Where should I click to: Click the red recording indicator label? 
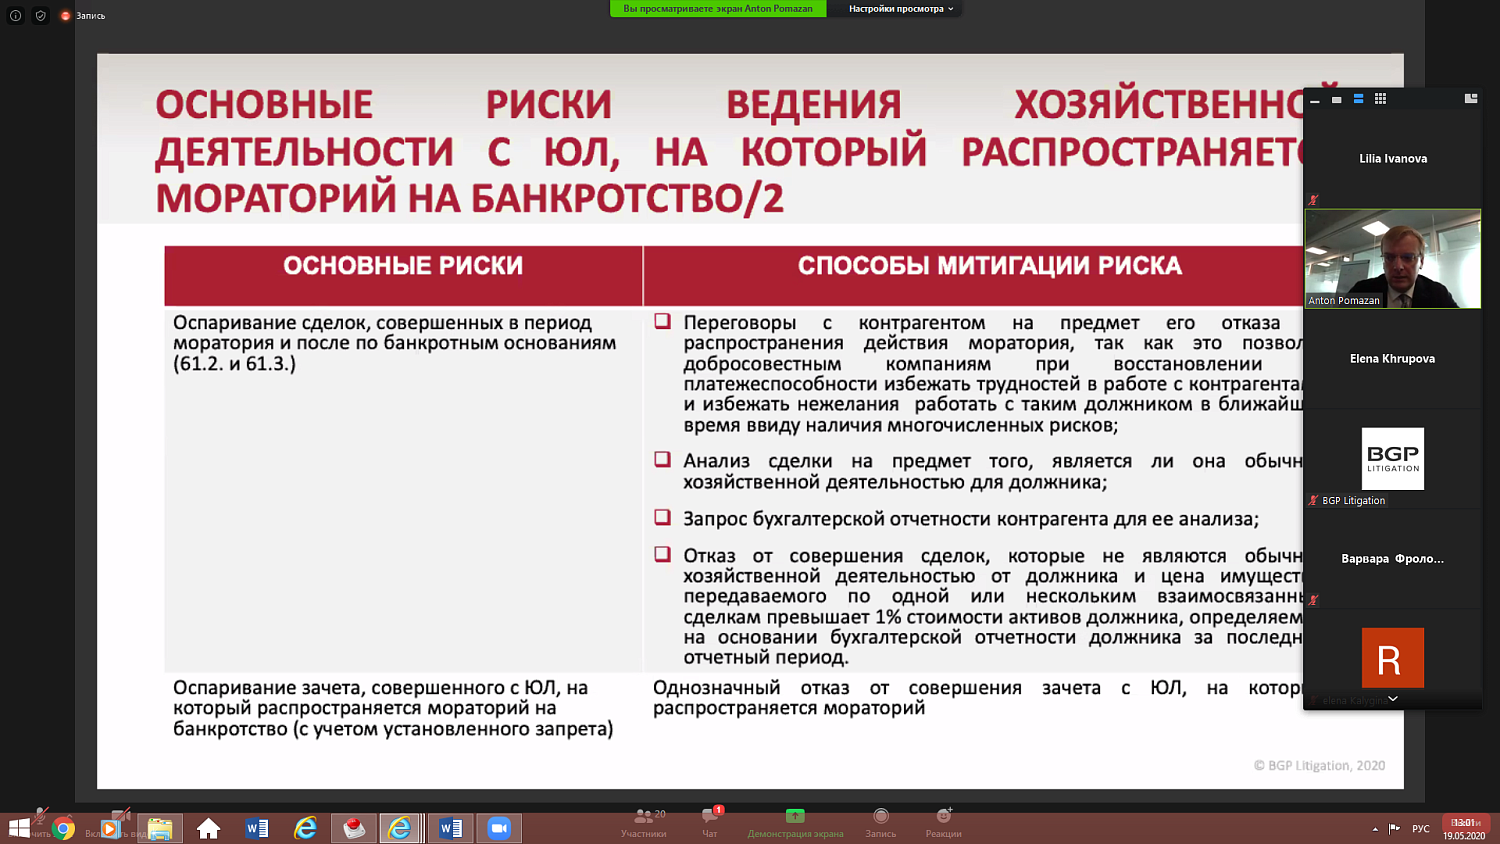click(82, 16)
